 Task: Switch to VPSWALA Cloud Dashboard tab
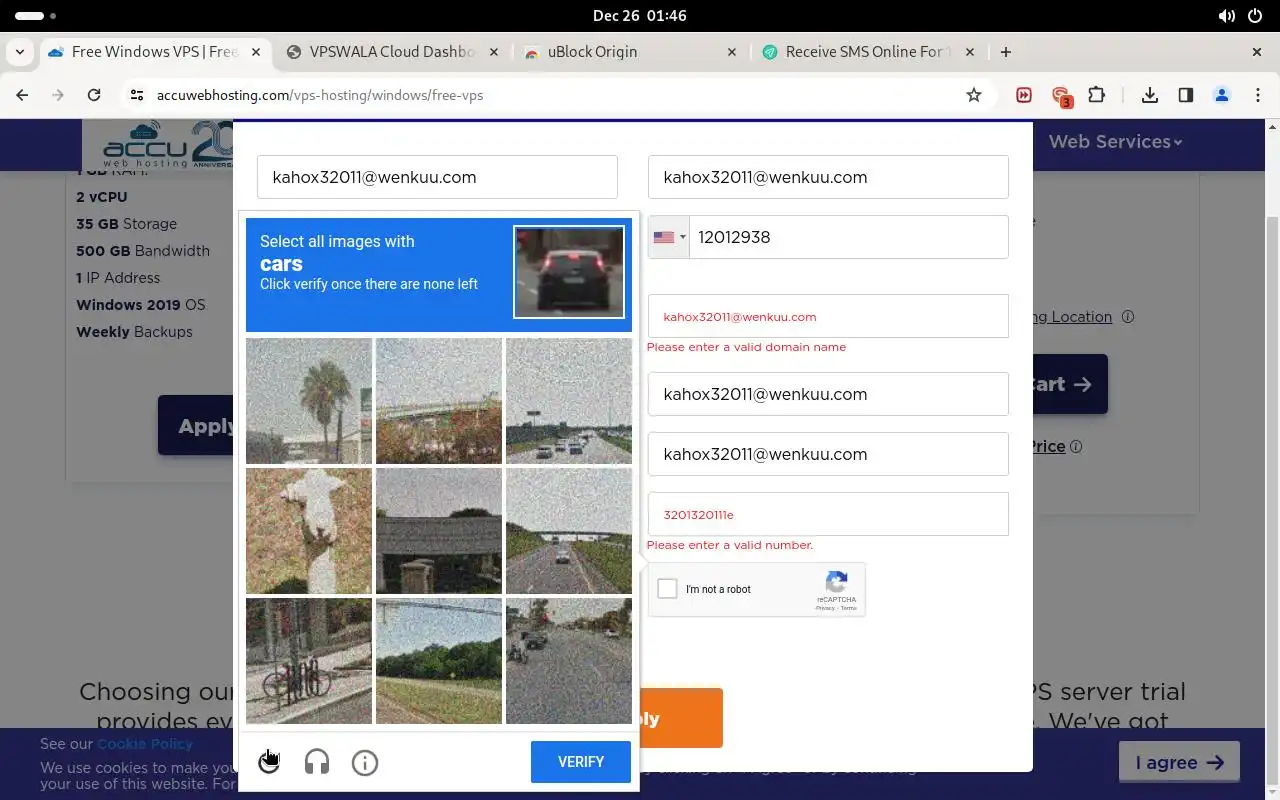394,52
